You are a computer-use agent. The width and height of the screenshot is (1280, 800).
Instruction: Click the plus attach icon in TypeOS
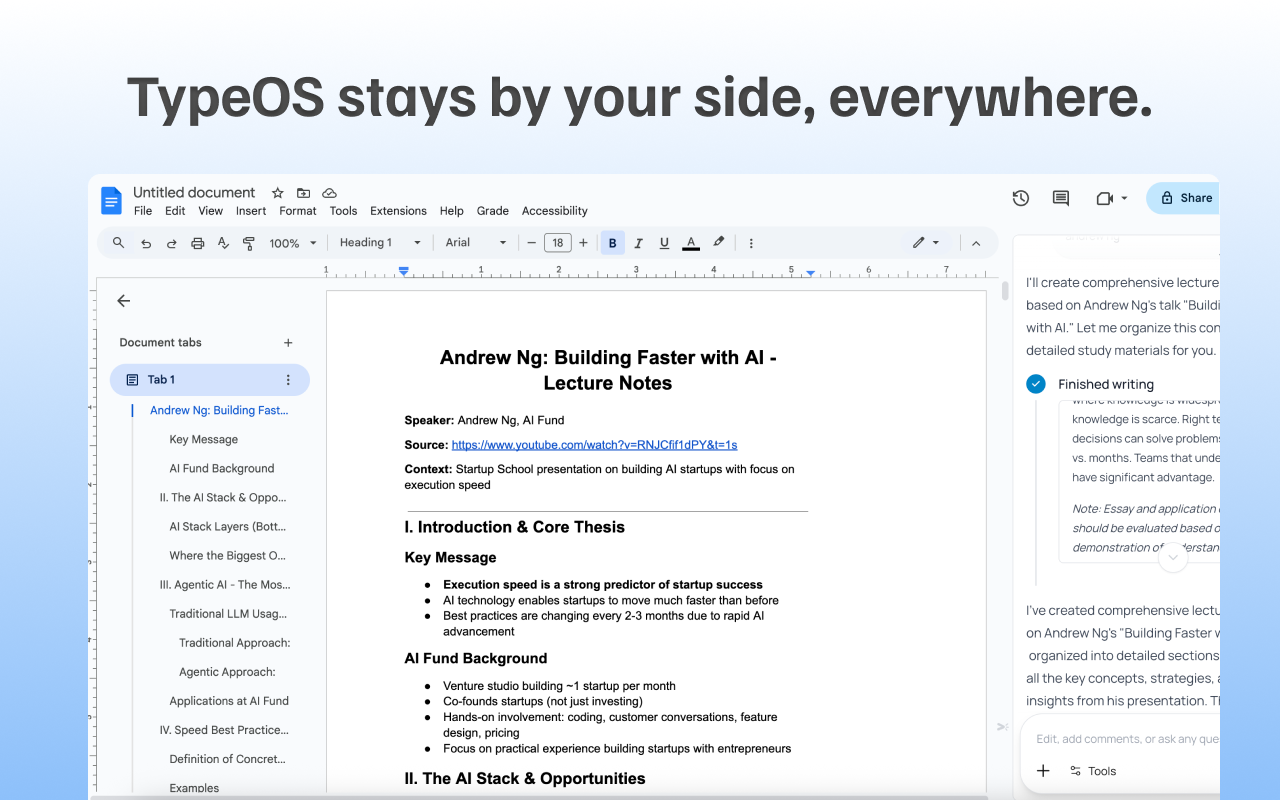click(x=1043, y=771)
